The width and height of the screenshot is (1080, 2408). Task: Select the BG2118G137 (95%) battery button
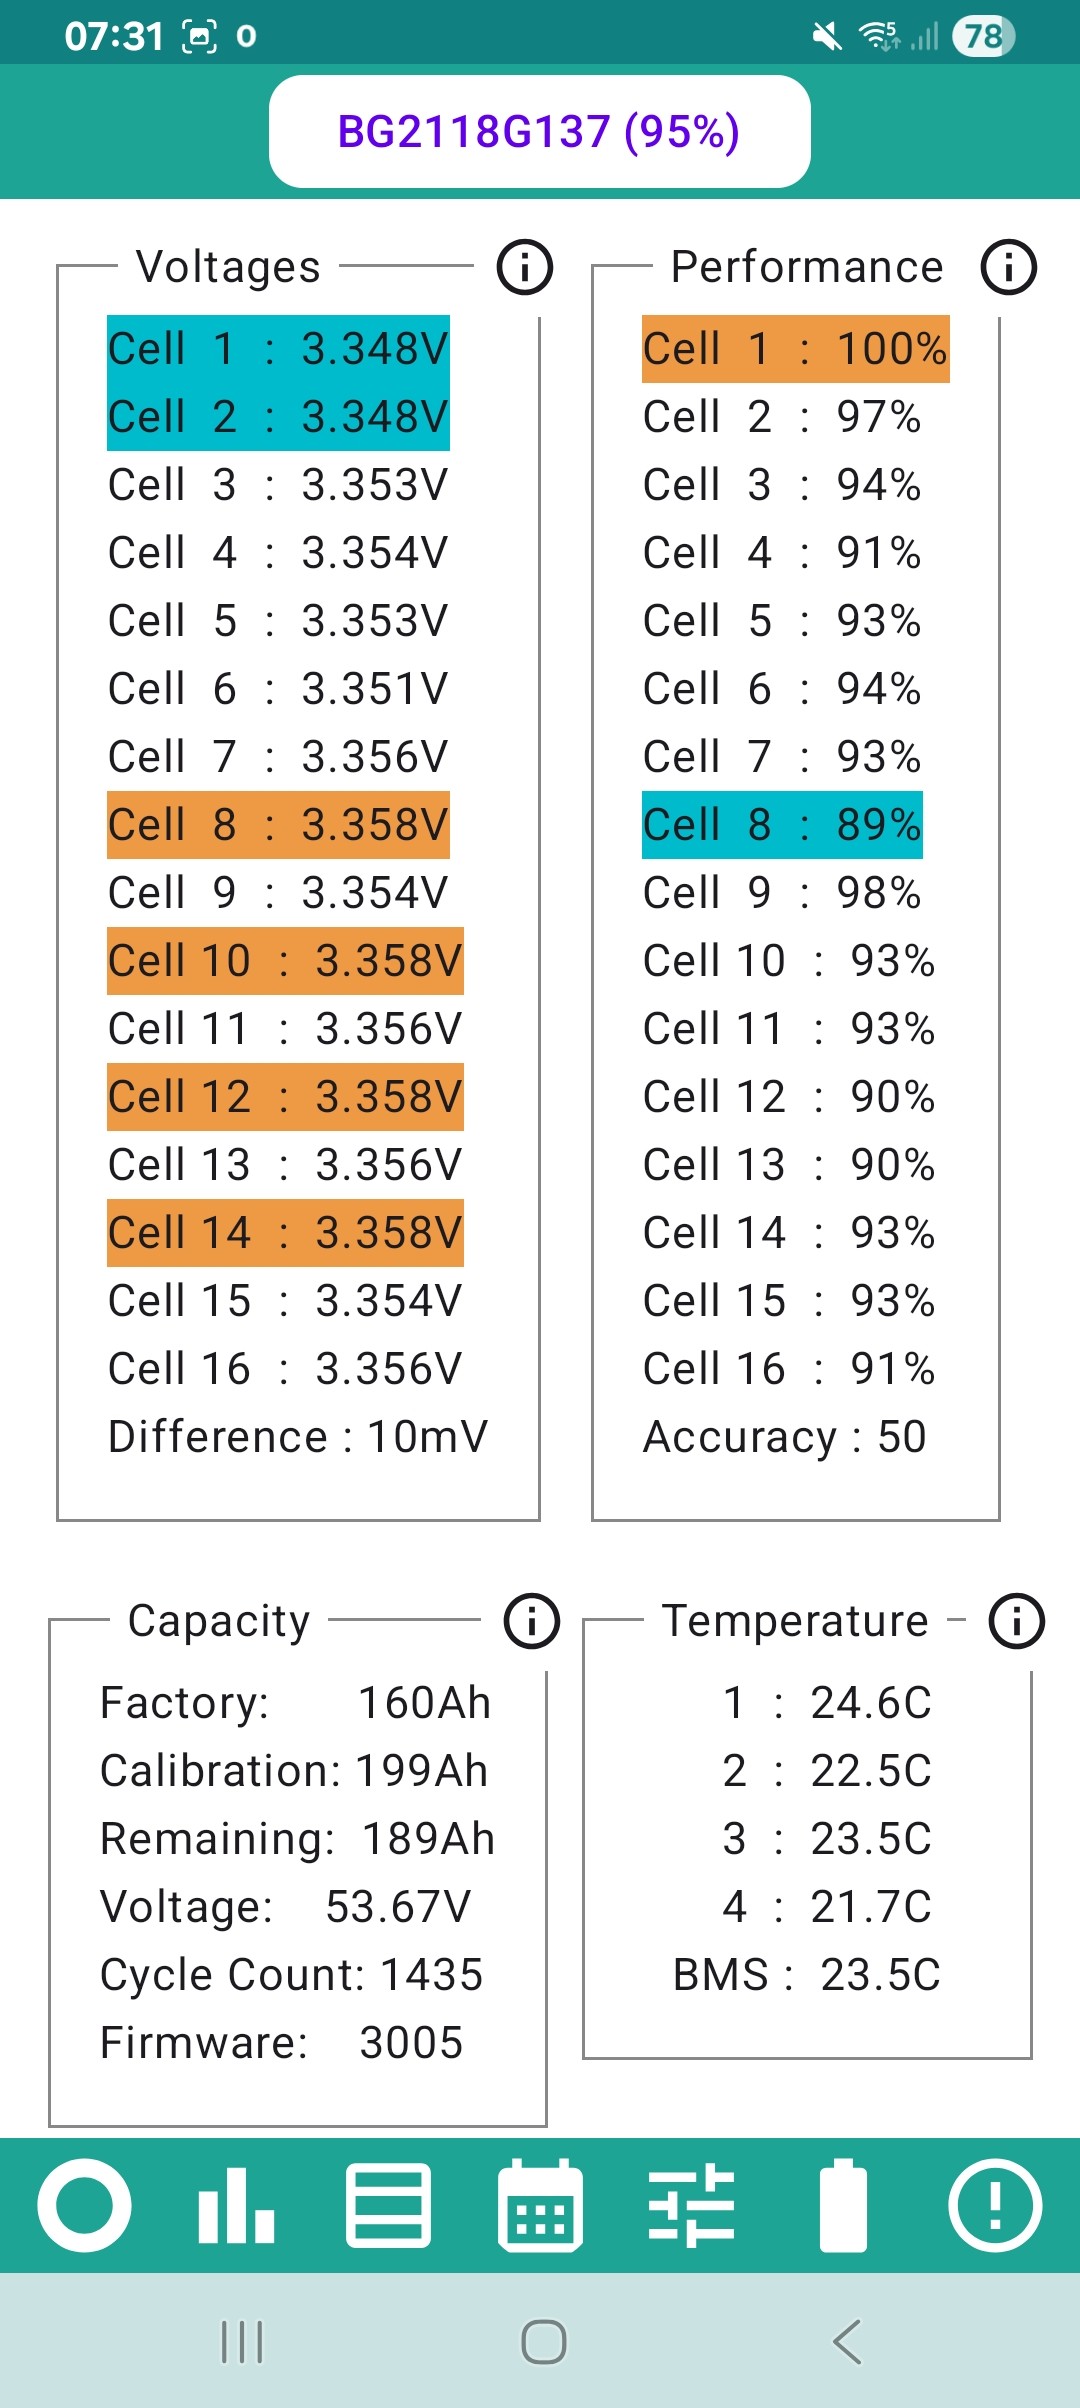point(540,131)
